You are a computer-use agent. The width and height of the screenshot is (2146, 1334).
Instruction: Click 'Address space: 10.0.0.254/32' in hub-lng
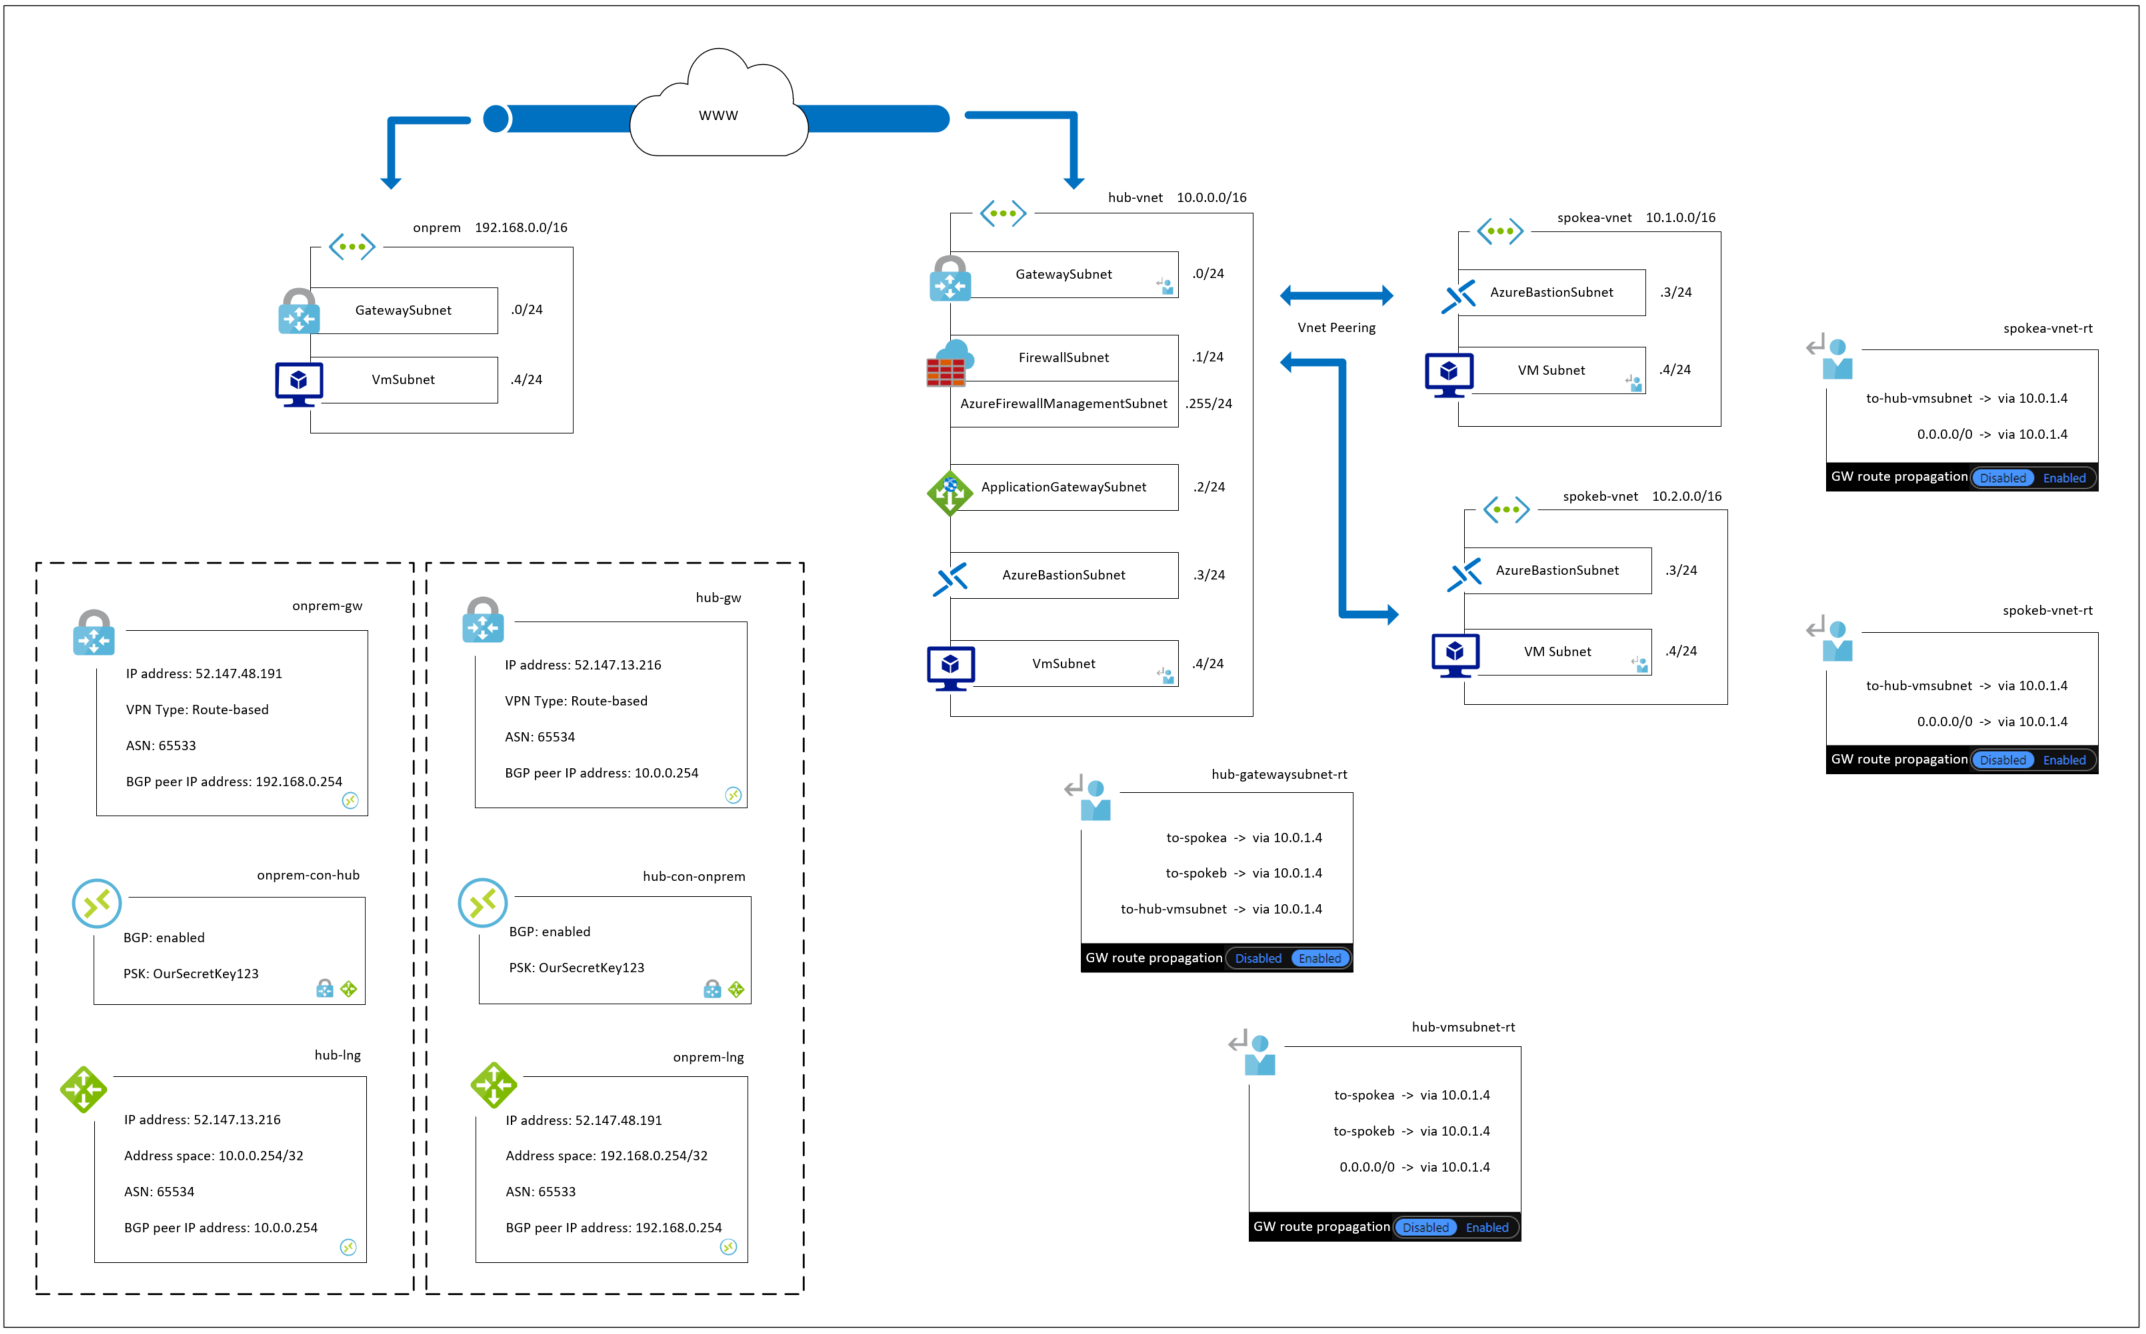click(213, 1156)
